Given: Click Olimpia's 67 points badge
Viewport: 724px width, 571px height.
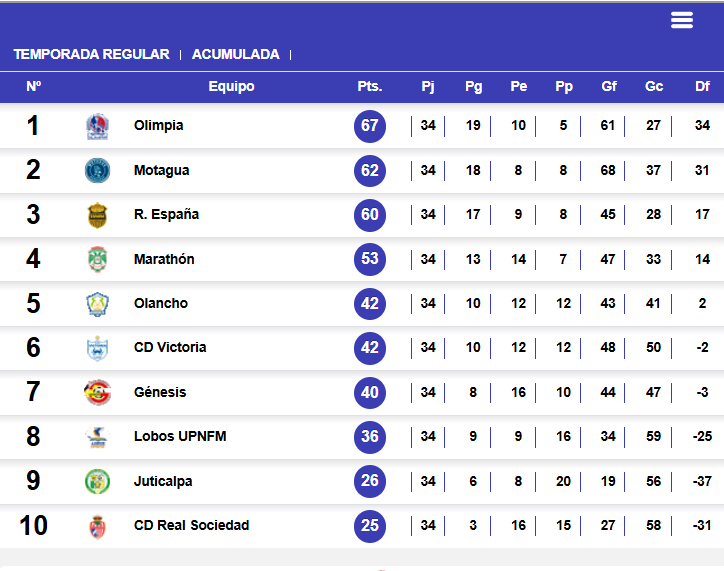Looking at the screenshot, I should pos(370,126).
